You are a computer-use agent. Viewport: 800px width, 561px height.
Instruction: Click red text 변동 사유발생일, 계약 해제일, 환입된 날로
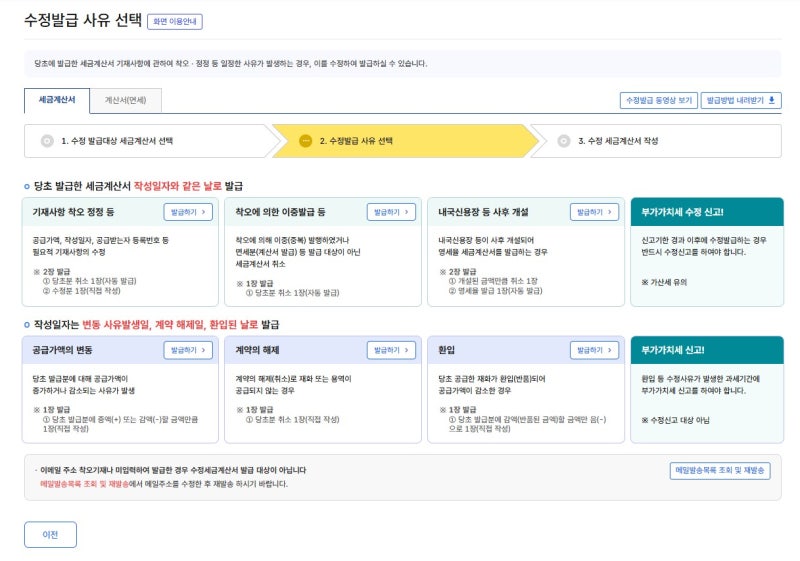170,324
